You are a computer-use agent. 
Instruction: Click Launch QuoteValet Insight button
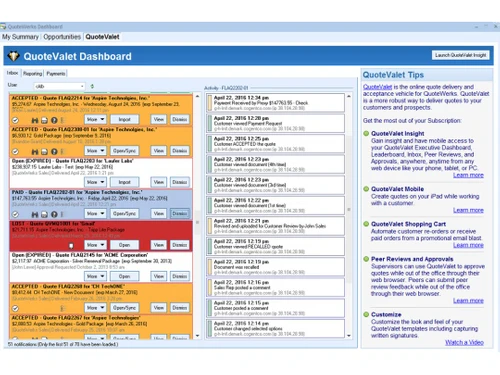[460, 55]
